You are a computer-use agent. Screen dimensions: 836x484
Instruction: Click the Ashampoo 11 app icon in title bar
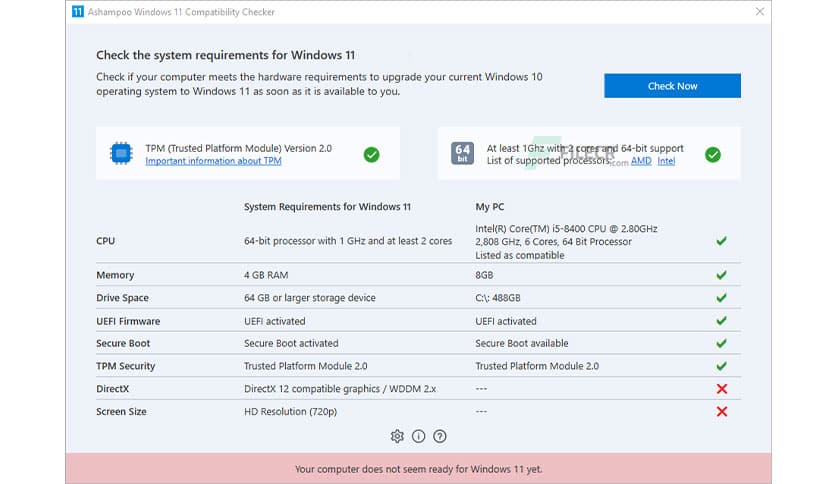(x=78, y=11)
